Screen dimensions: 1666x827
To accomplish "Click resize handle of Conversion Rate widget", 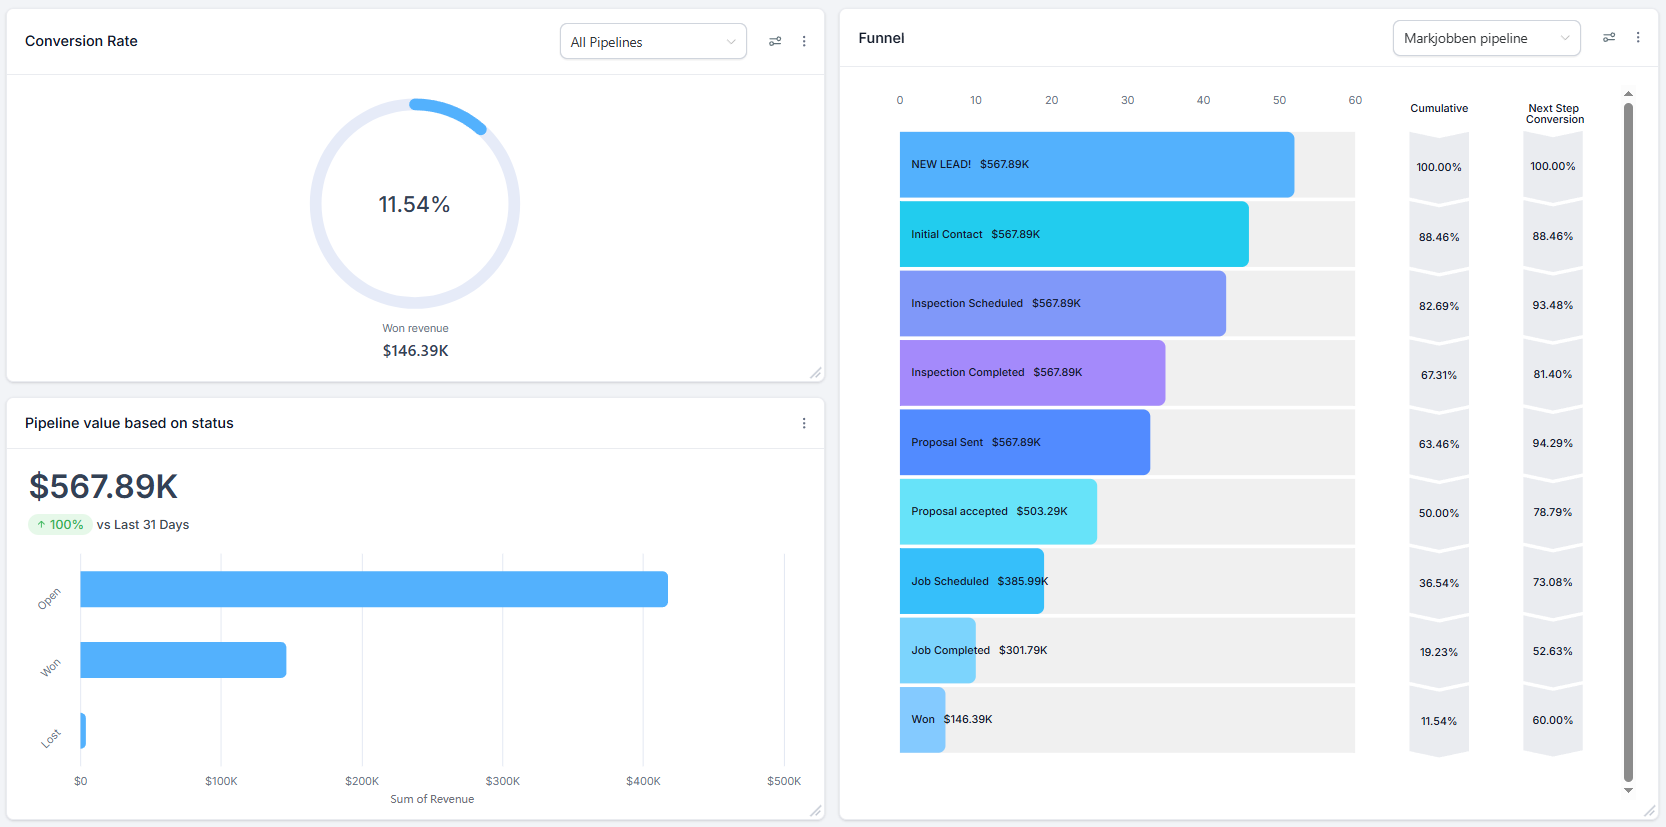I will pyautogui.click(x=816, y=373).
